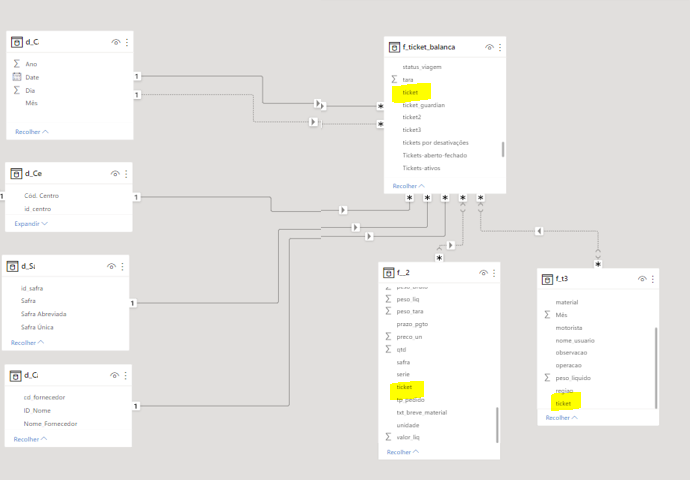Select the prazo_pgto field
The height and width of the screenshot is (480, 690).
(412, 324)
